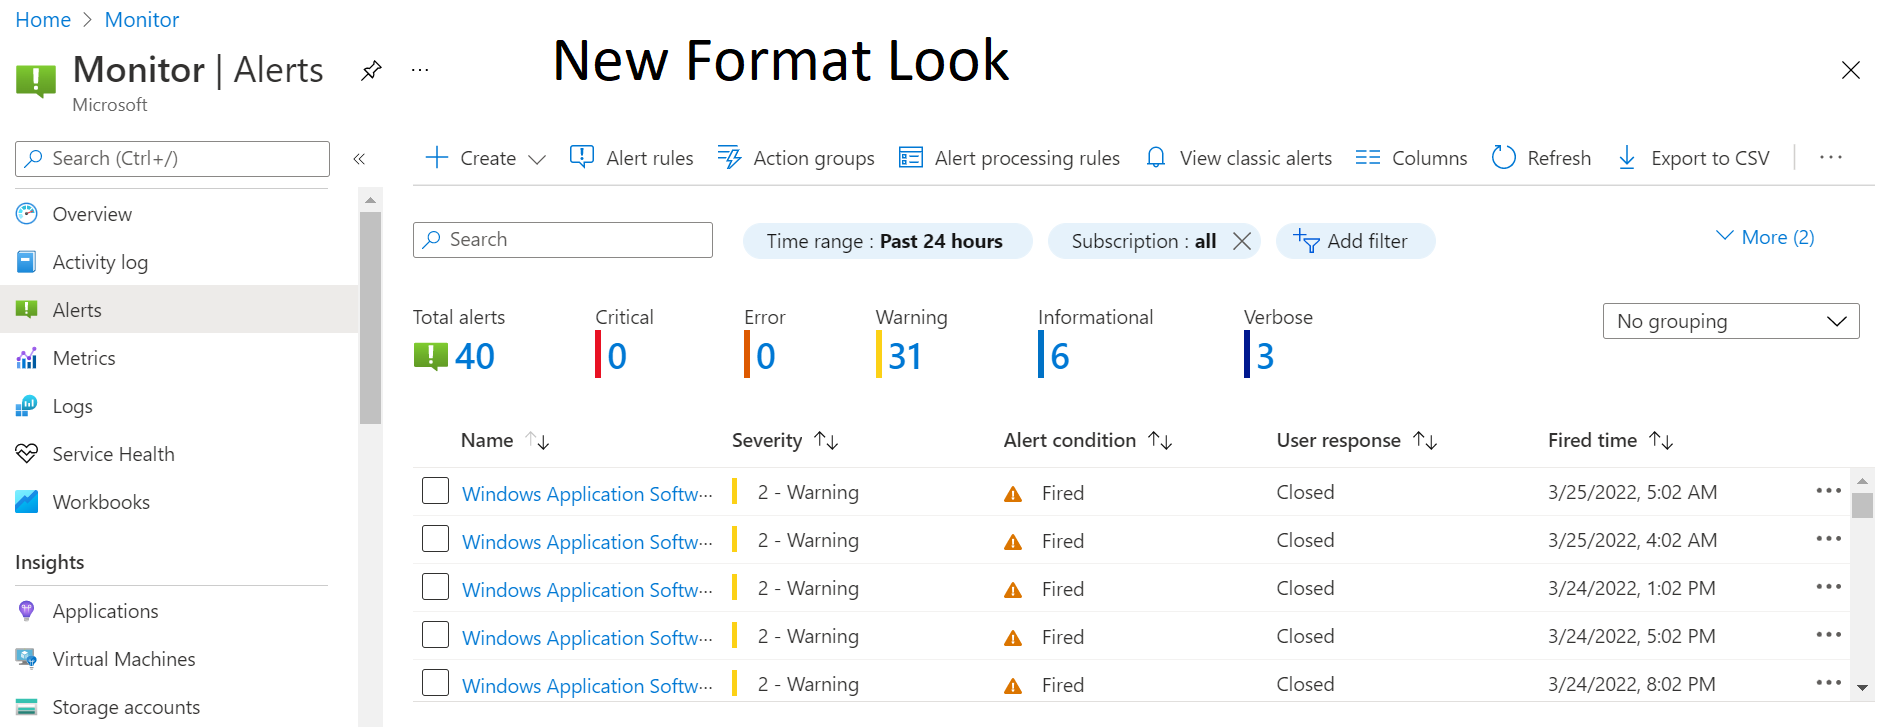Open Alert processing rules

[x=1009, y=158]
